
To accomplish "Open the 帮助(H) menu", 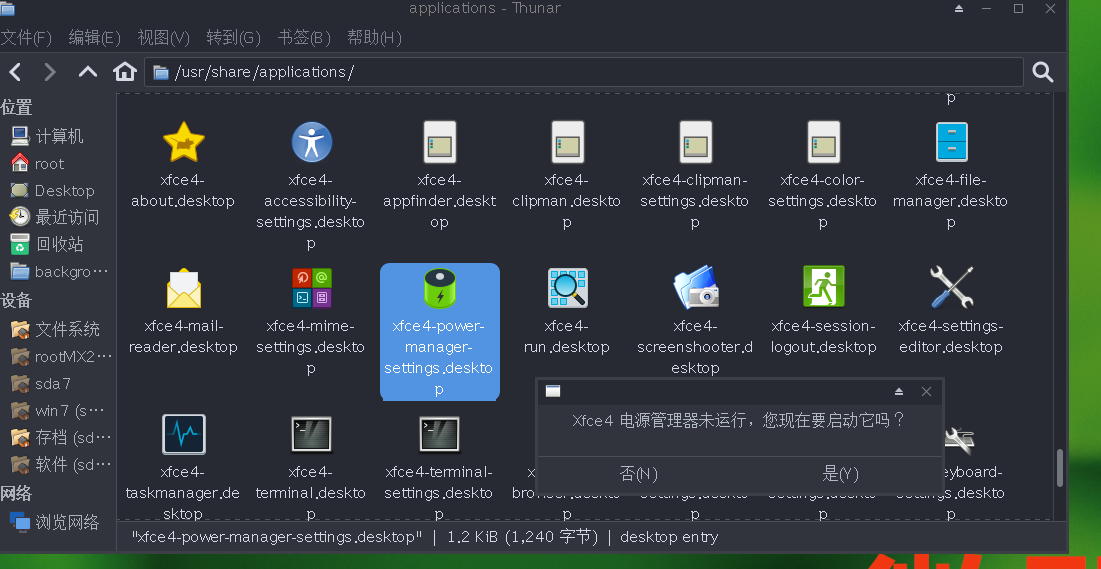I will pos(374,38).
